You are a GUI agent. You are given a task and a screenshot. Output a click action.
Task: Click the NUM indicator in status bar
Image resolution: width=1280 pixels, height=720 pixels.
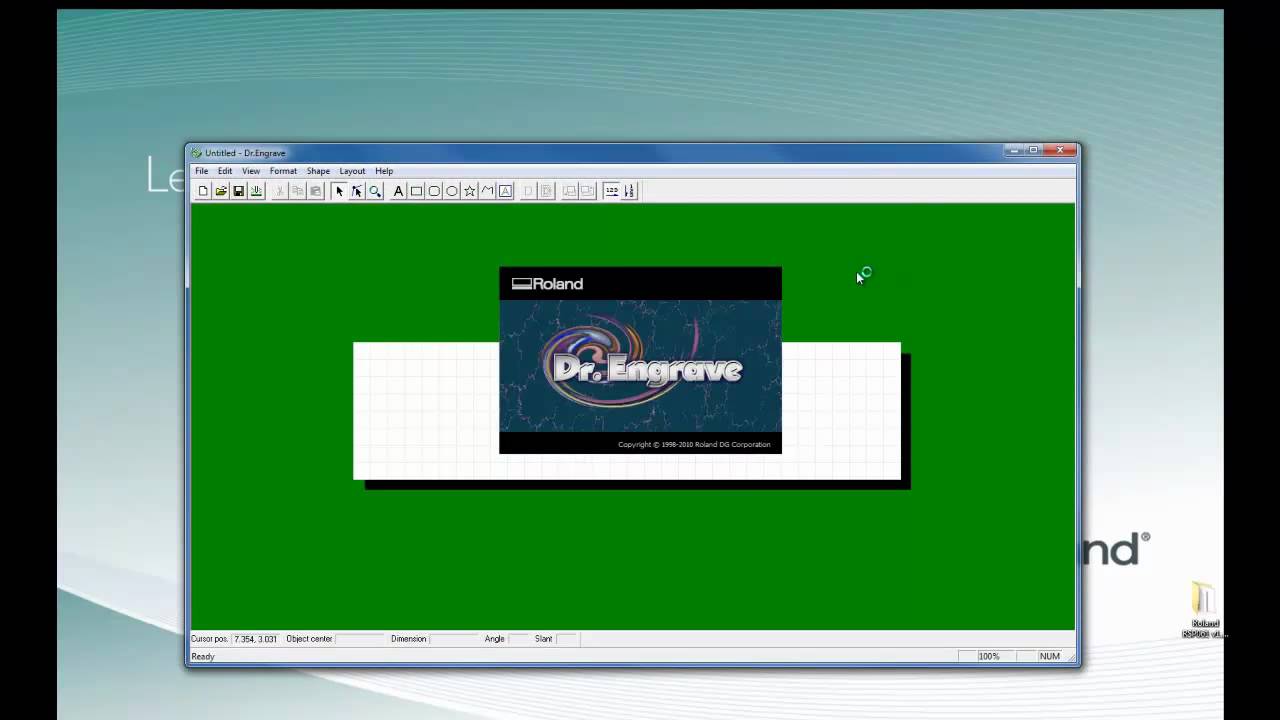point(1049,656)
